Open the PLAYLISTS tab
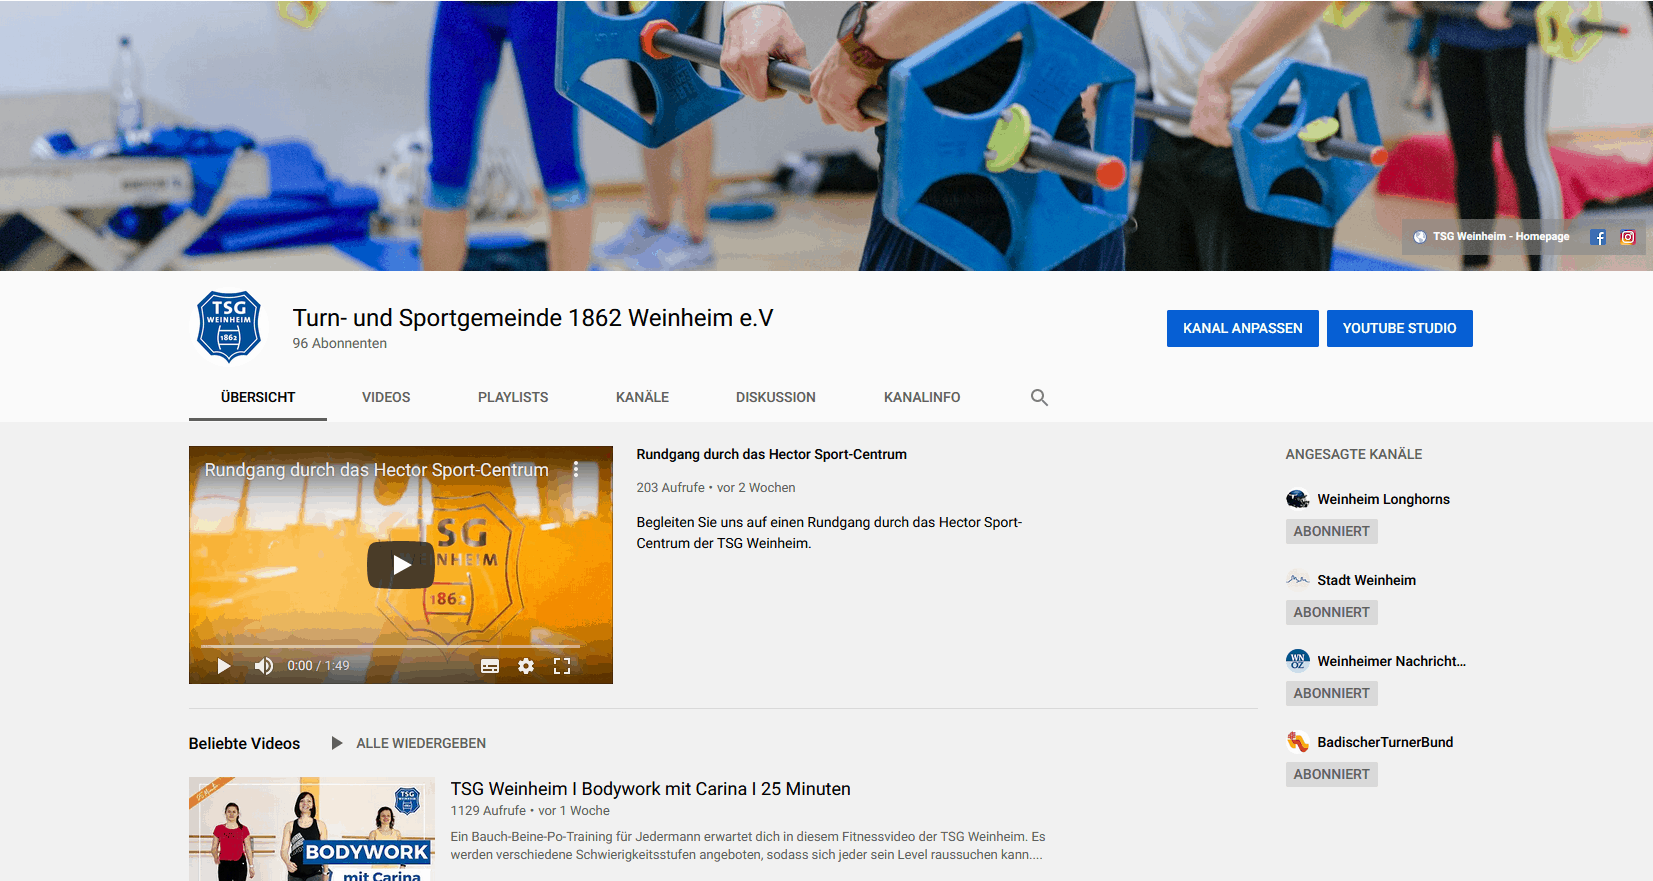The width and height of the screenshot is (1653, 881). [513, 397]
